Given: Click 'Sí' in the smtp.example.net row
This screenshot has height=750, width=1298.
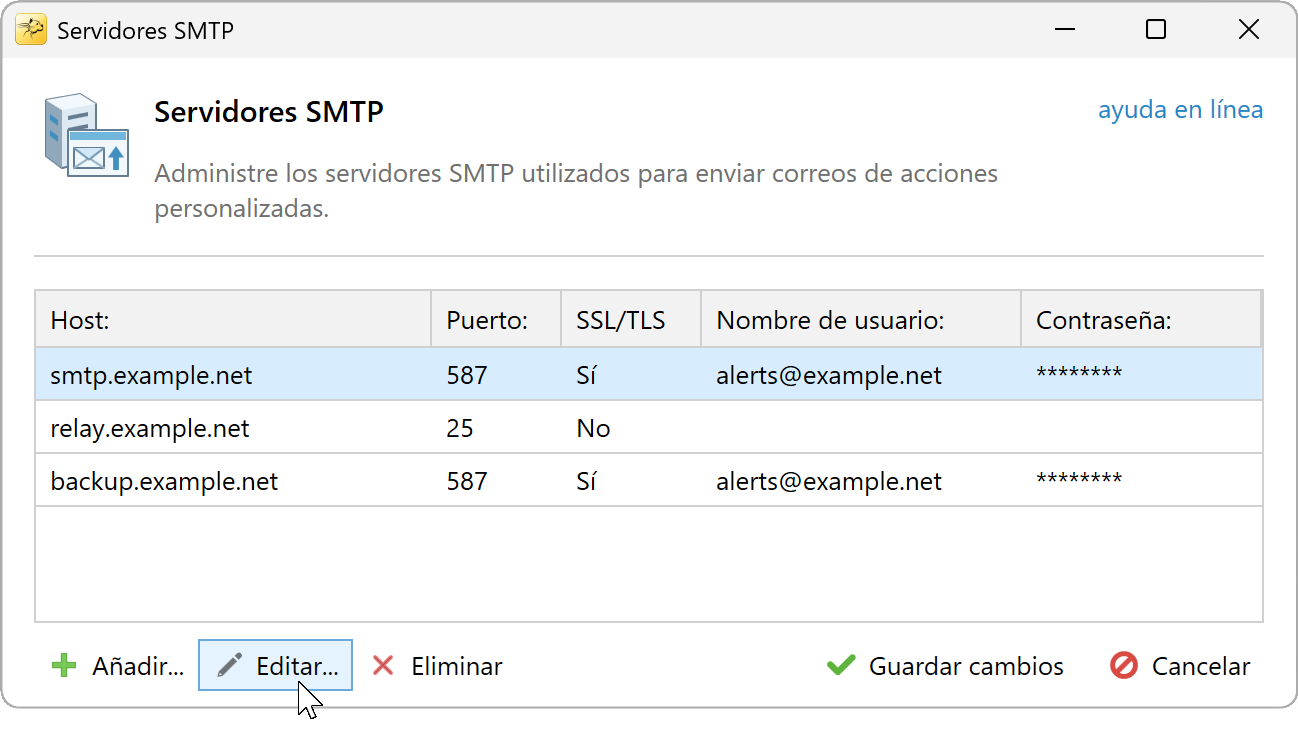Looking at the screenshot, I should (586, 376).
